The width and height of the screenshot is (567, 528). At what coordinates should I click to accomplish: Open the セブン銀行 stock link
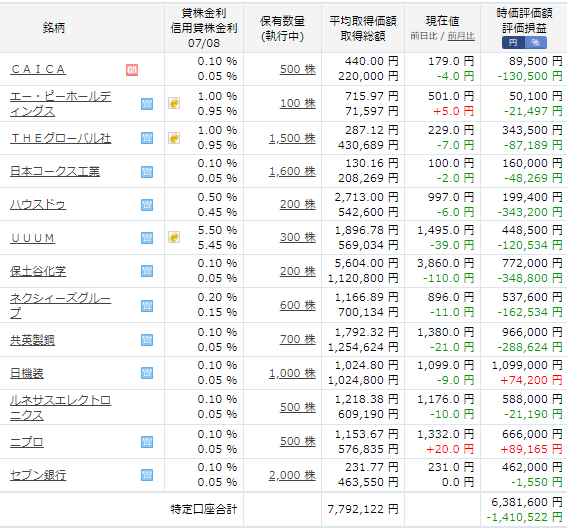coord(38,475)
